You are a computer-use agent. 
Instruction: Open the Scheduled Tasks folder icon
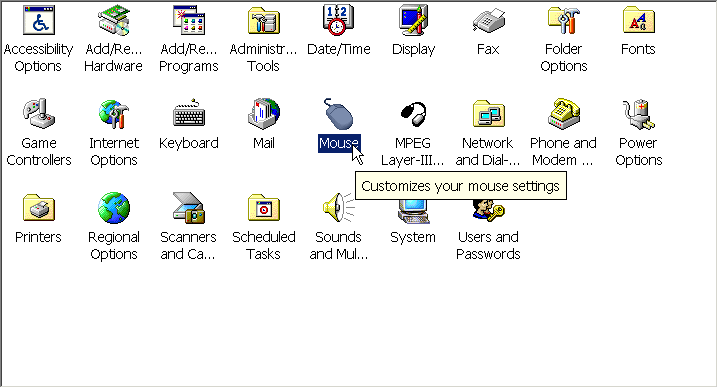(x=264, y=208)
